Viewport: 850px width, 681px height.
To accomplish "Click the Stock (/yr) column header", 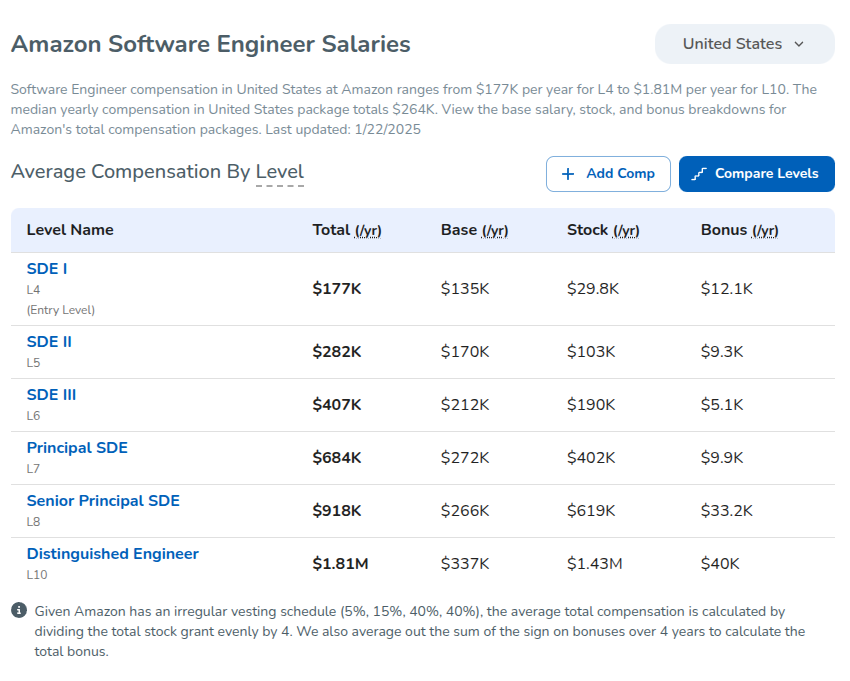I will [603, 230].
